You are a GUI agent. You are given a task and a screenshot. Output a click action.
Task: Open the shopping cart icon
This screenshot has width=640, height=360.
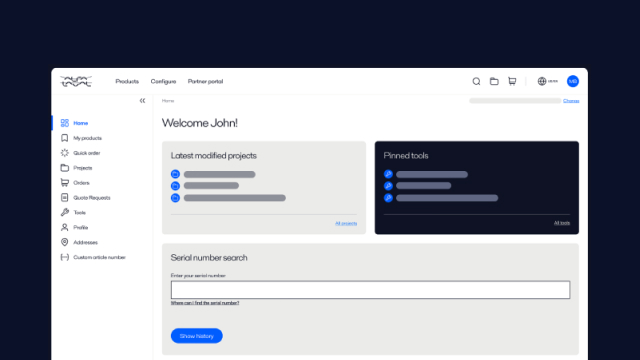click(x=512, y=81)
